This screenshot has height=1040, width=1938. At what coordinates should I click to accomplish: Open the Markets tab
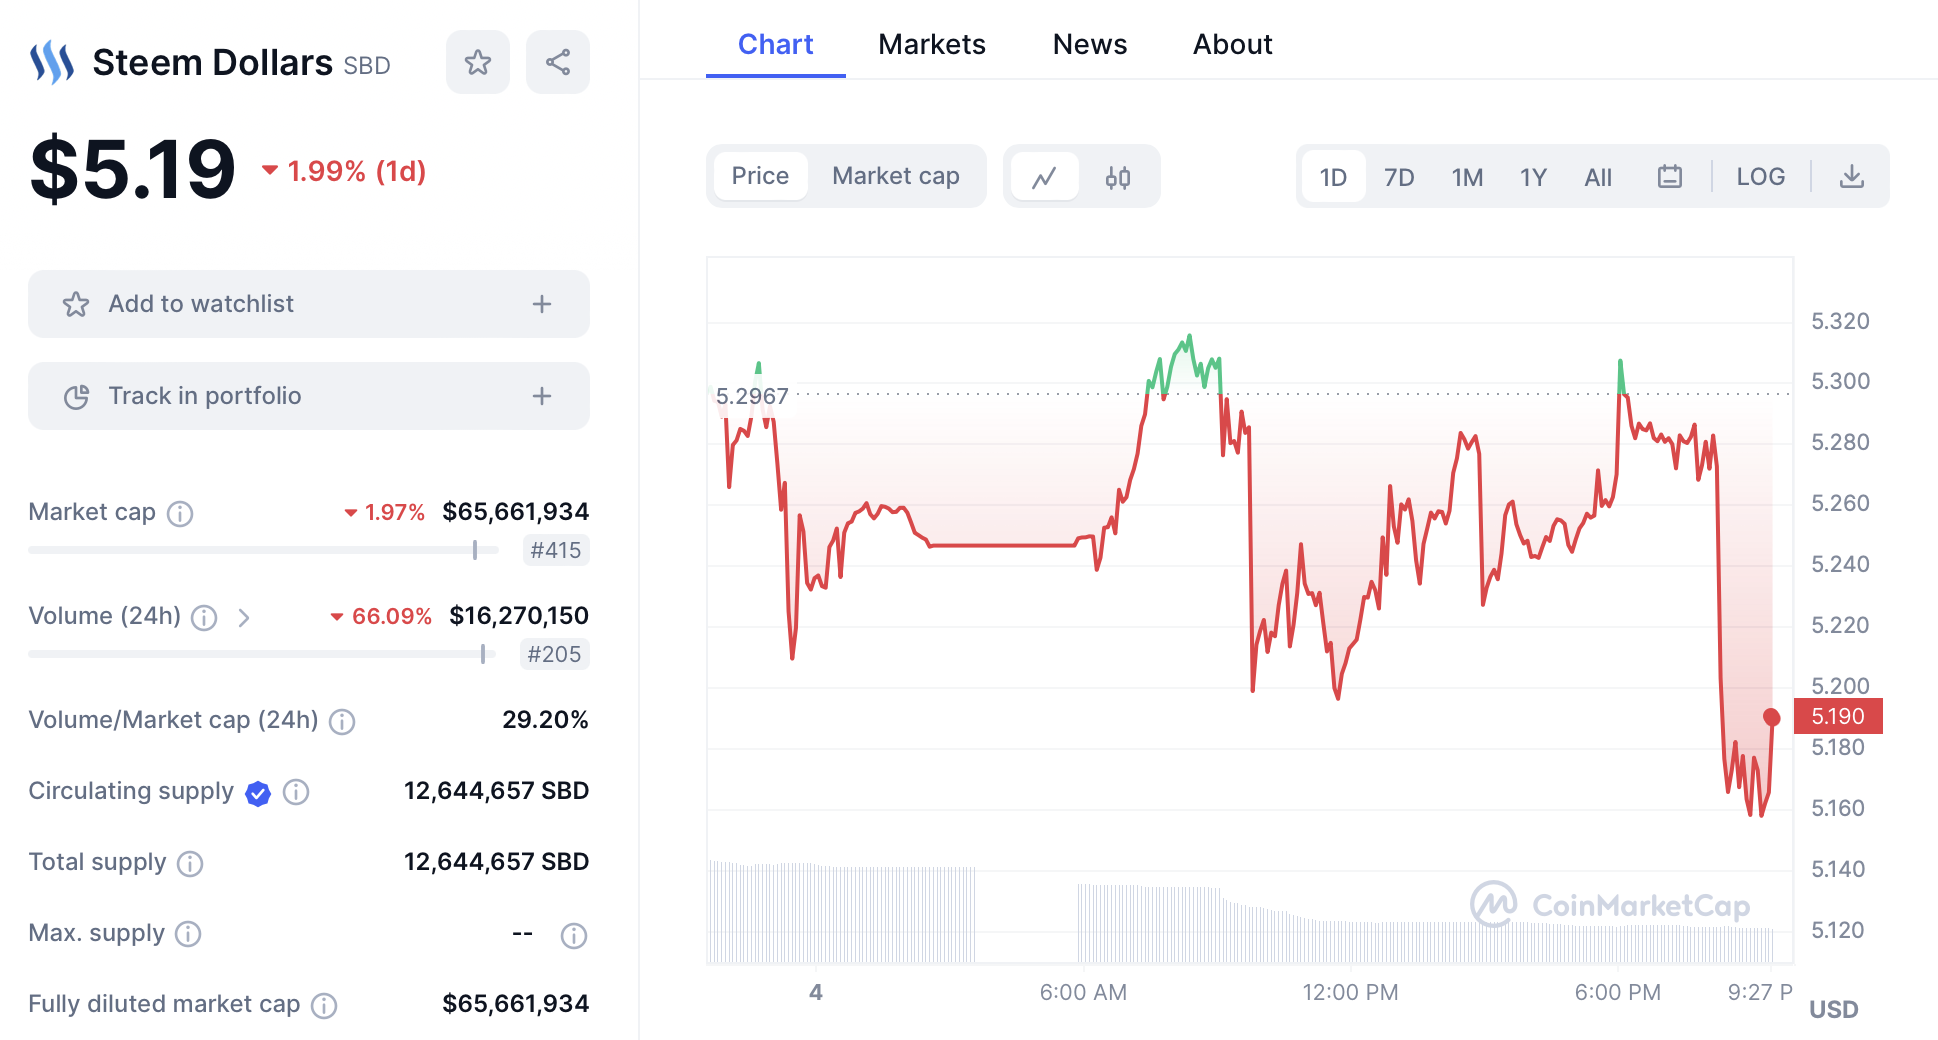931,44
